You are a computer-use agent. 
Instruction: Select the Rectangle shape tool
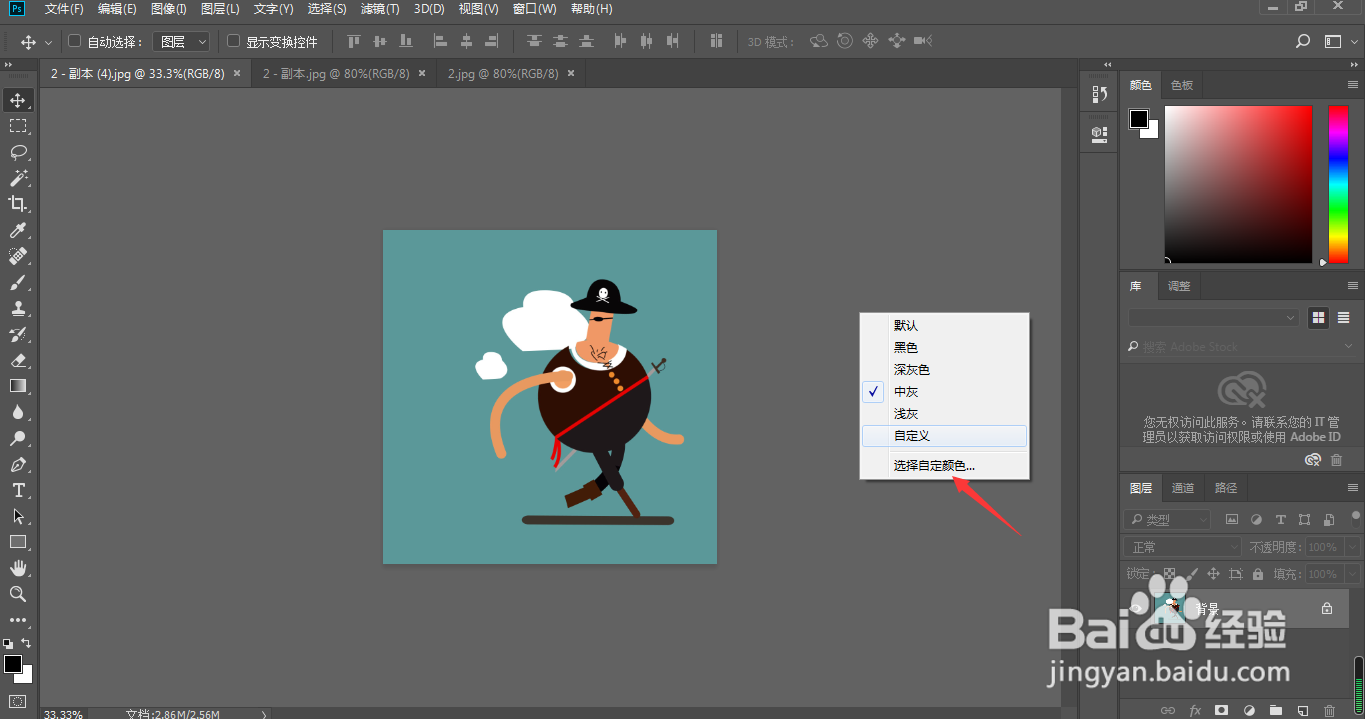point(18,542)
